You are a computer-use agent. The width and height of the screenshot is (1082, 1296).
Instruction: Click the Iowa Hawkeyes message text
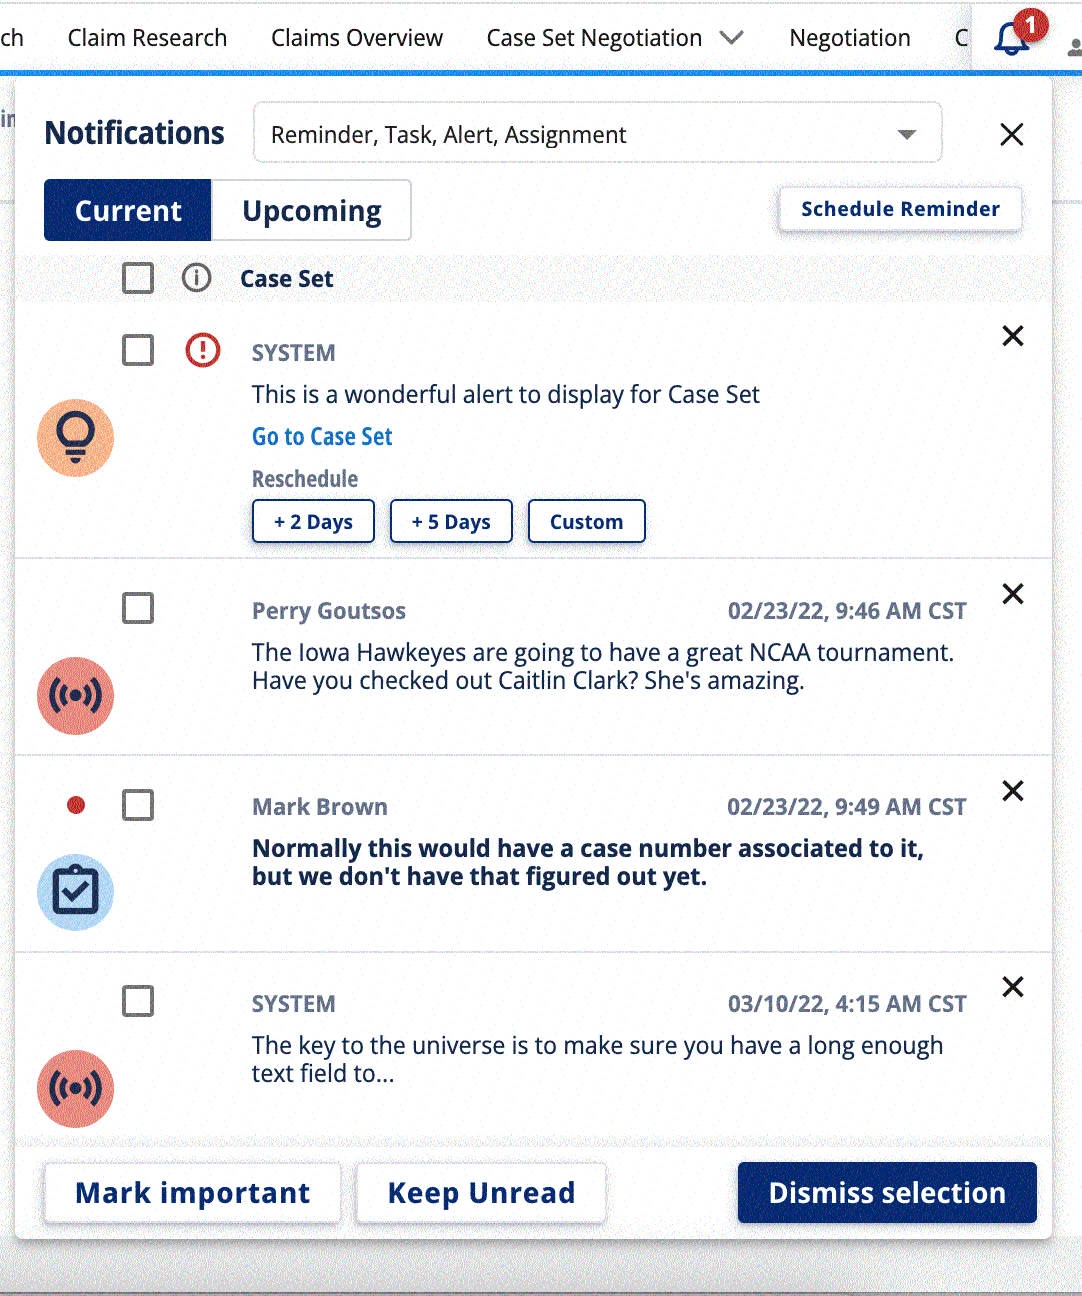[603, 666]
